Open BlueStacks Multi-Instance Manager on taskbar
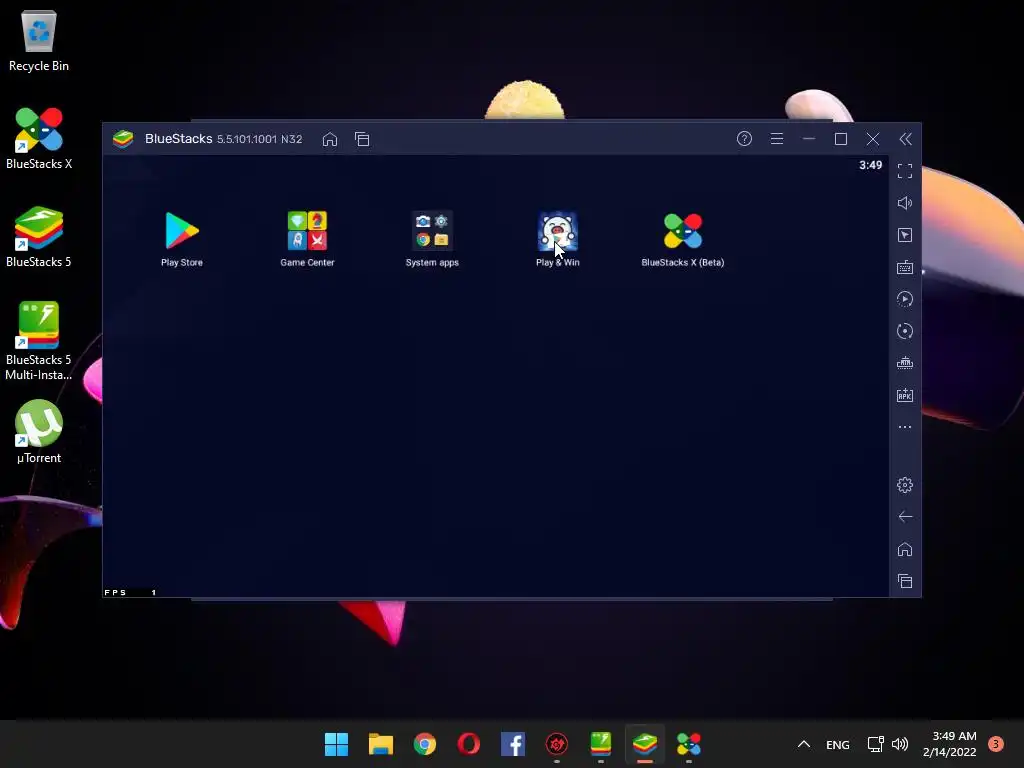Viewport: 1024px width, 768px height. tap(601, 744)
